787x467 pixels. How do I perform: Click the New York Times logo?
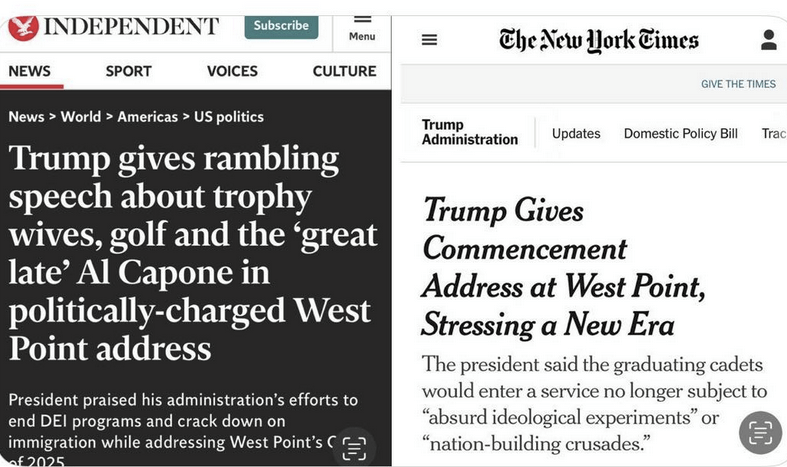coord(598,40)
